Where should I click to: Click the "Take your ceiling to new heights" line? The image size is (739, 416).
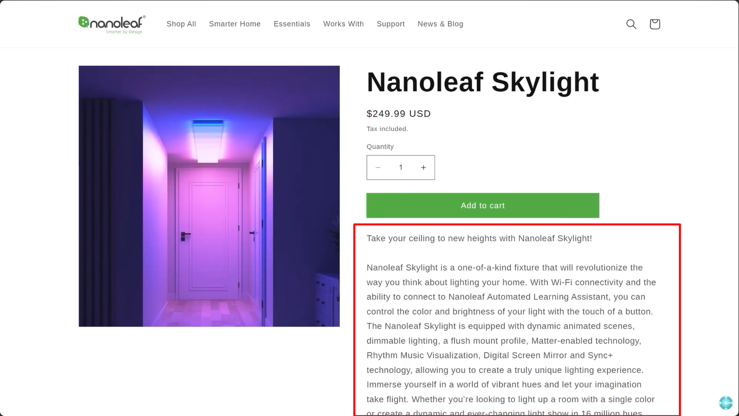click(479, 238)
